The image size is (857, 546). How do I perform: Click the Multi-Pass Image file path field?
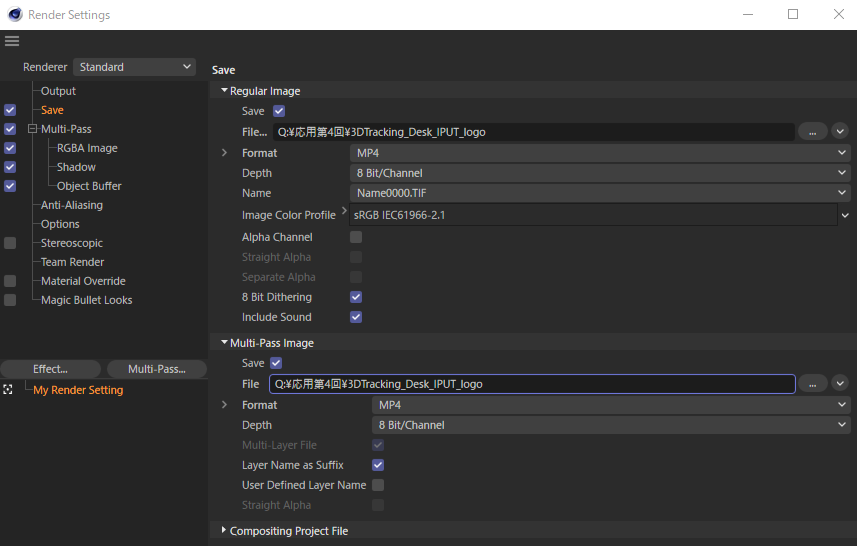pos(532,384)
